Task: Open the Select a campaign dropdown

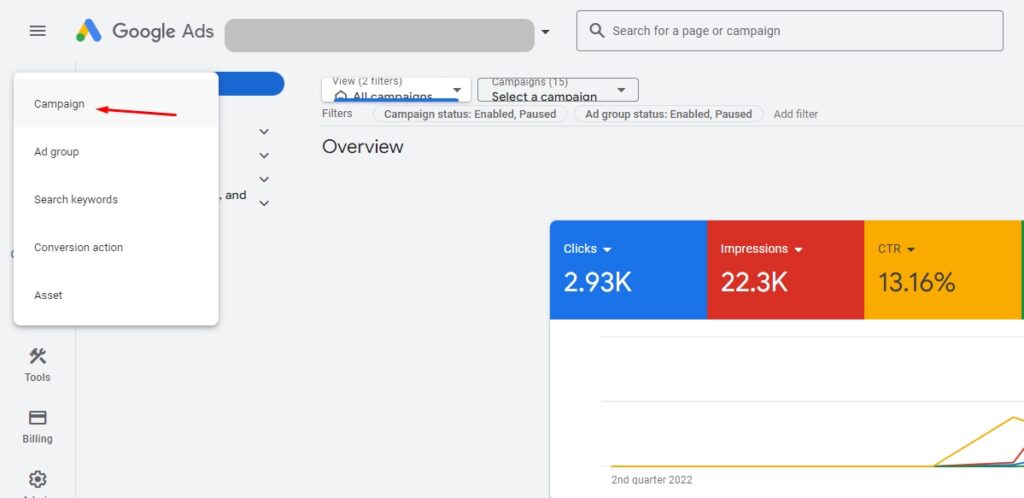Action: pyautogui.click(x=558, y=90)
